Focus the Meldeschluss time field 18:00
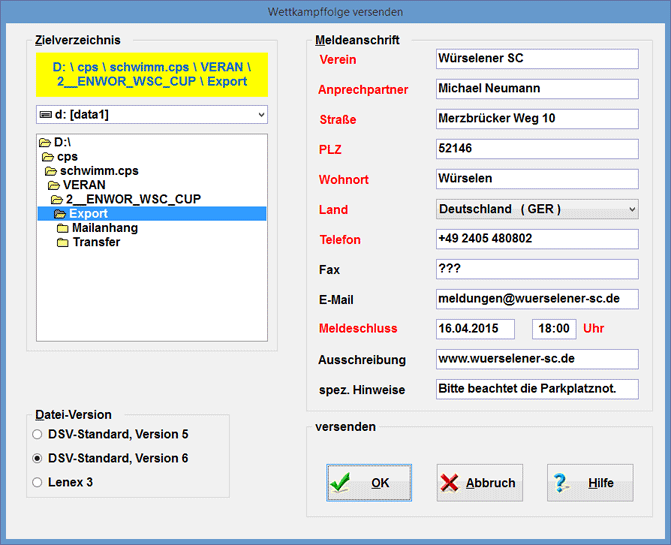Viewport: 671px width, 545px height. coord(554,329)
